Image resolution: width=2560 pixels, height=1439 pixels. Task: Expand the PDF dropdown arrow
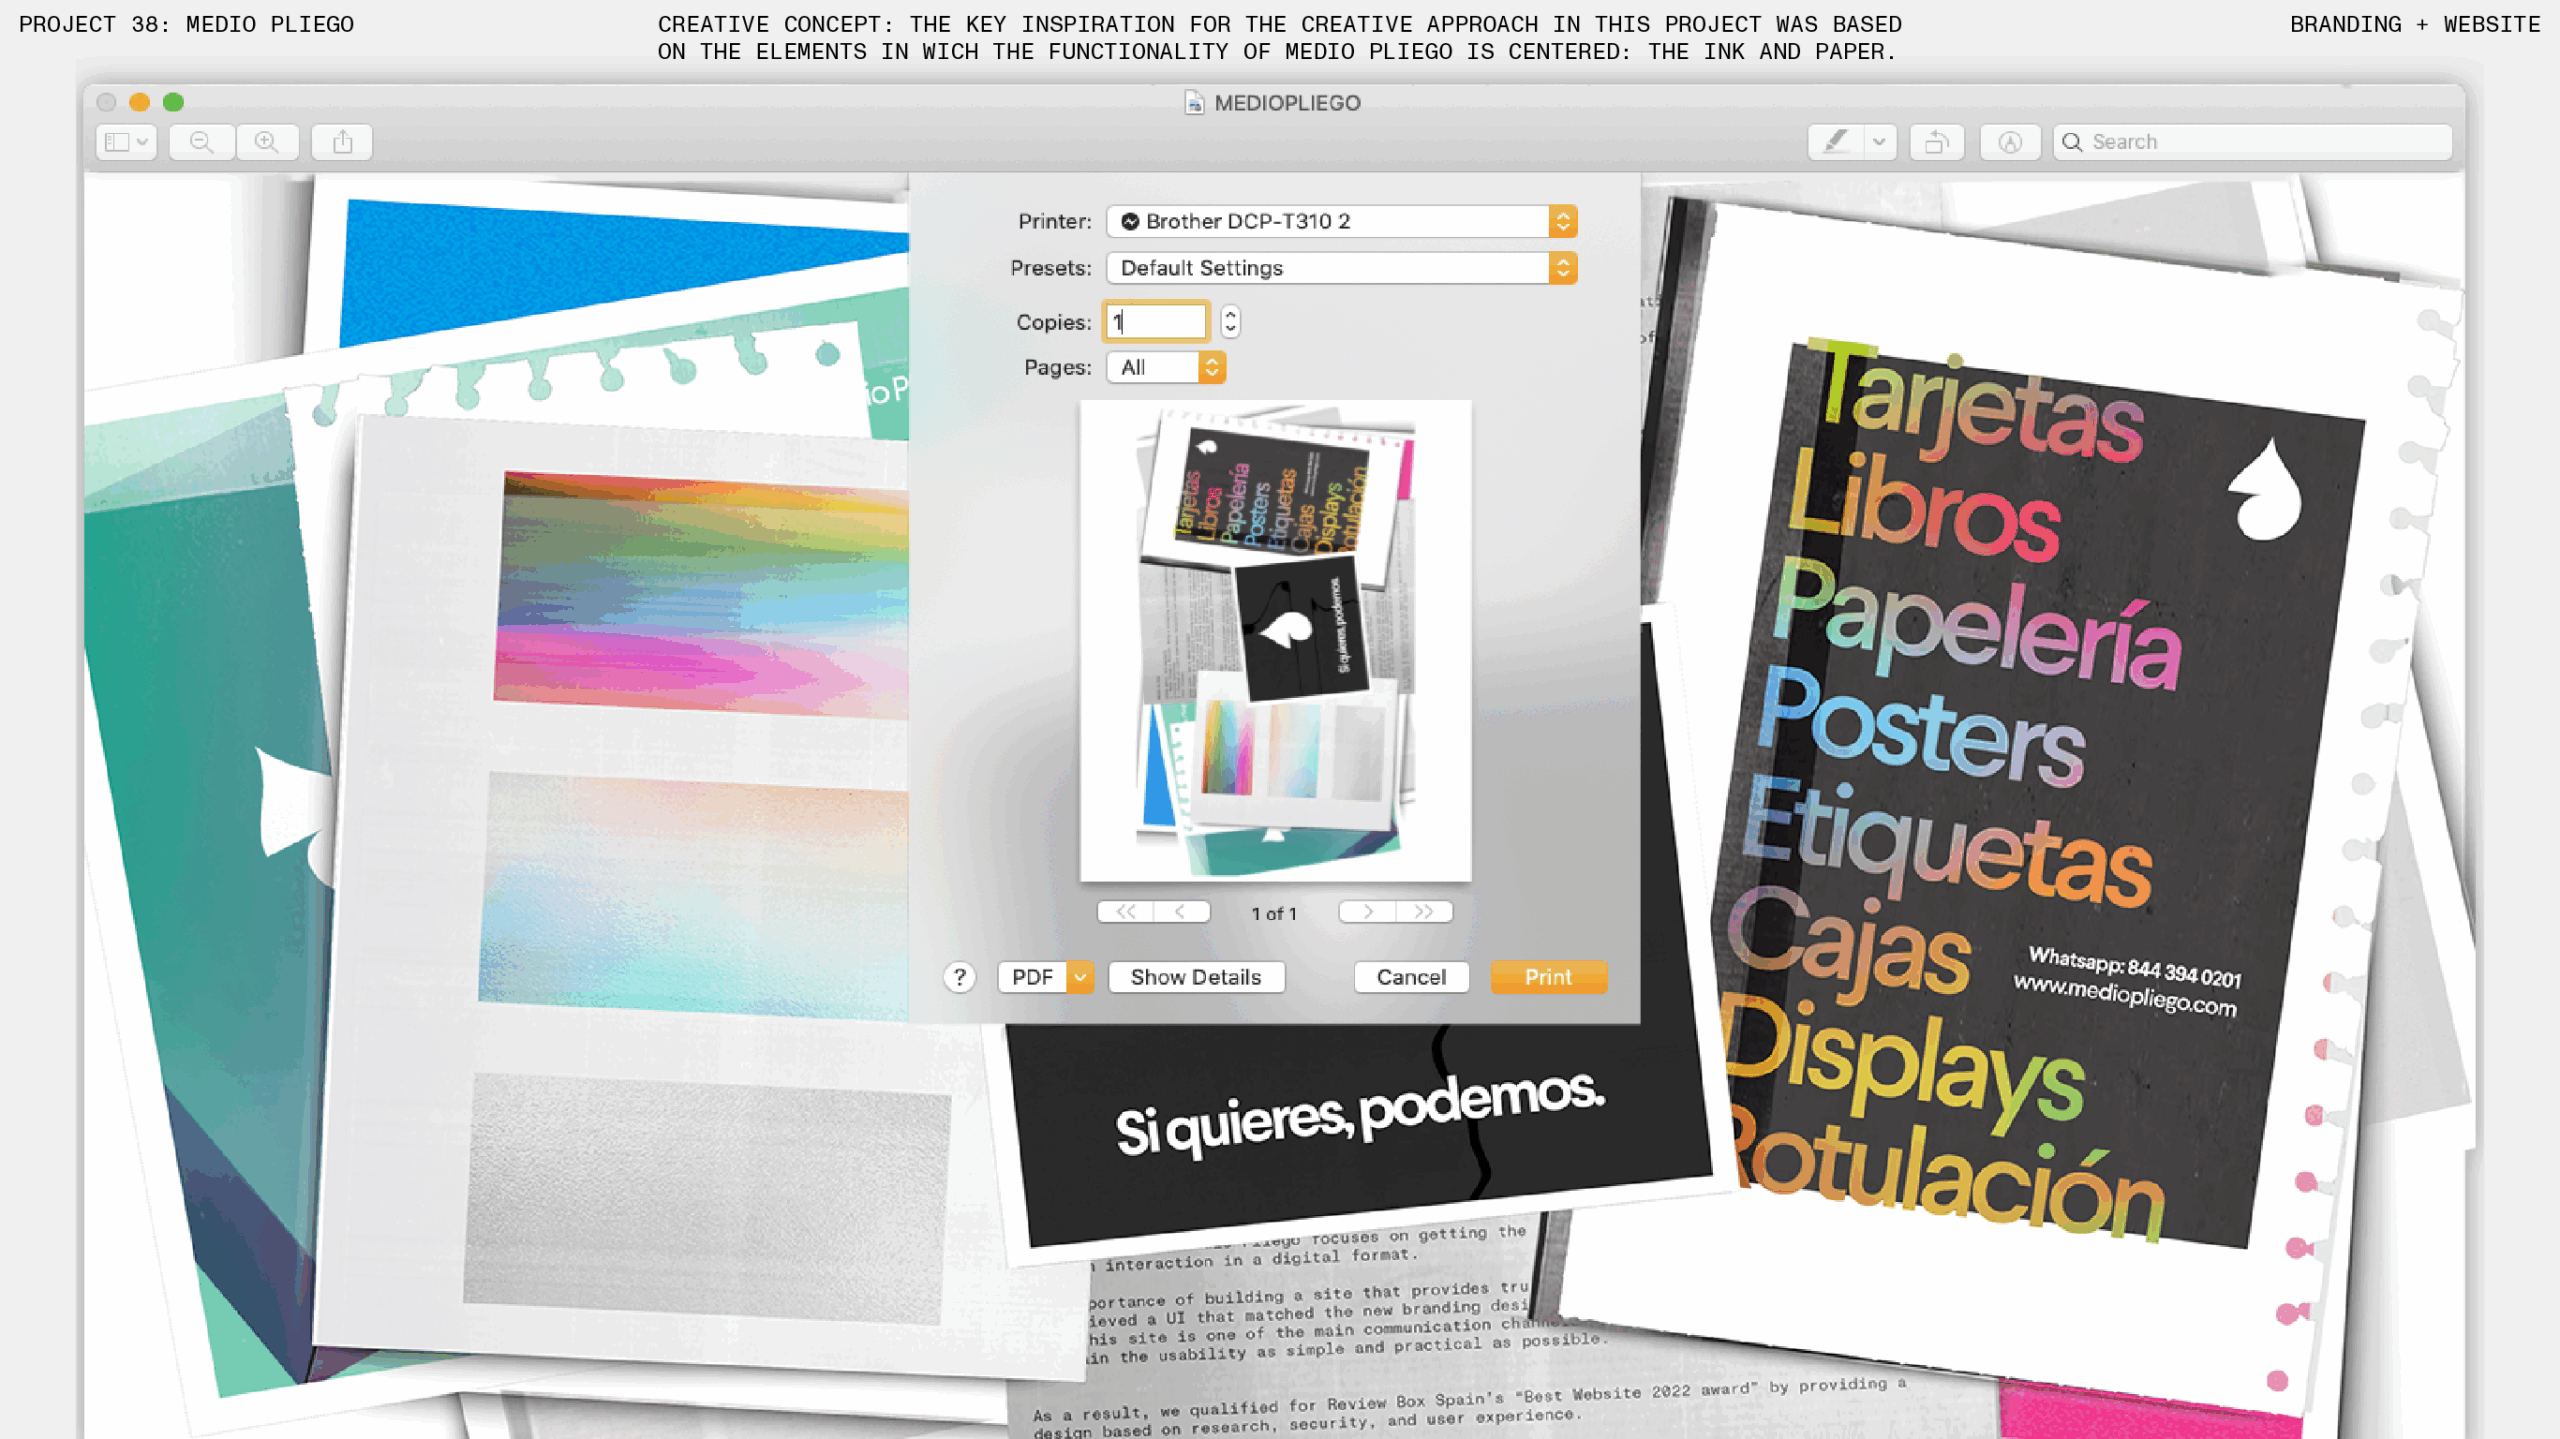click(1080, 978)
